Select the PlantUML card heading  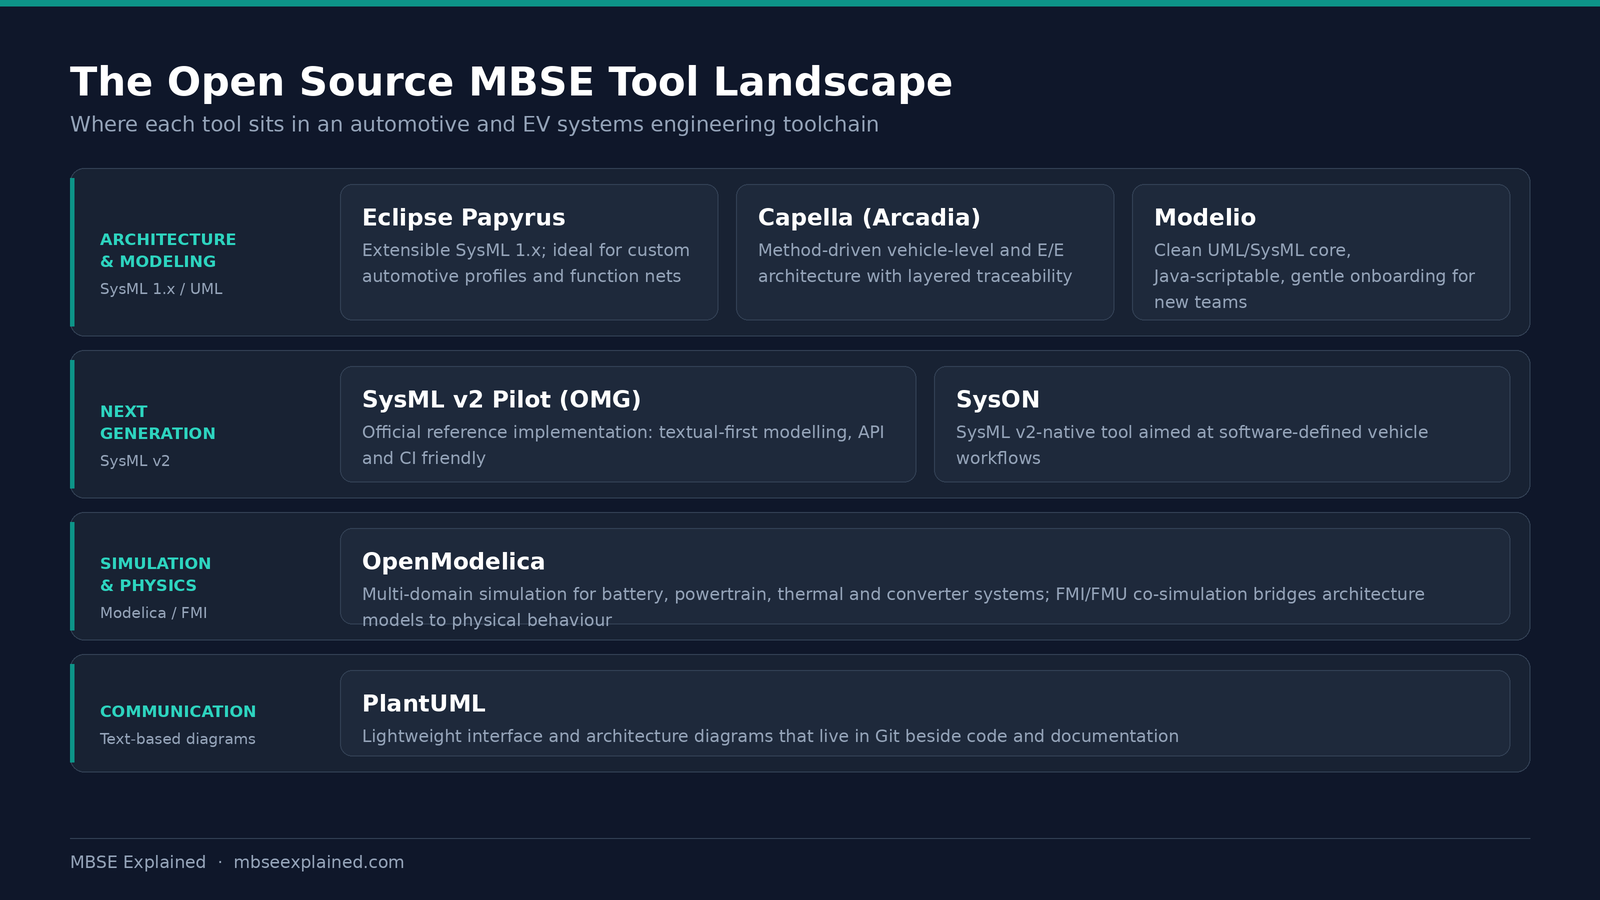click(x=423, y=704)
